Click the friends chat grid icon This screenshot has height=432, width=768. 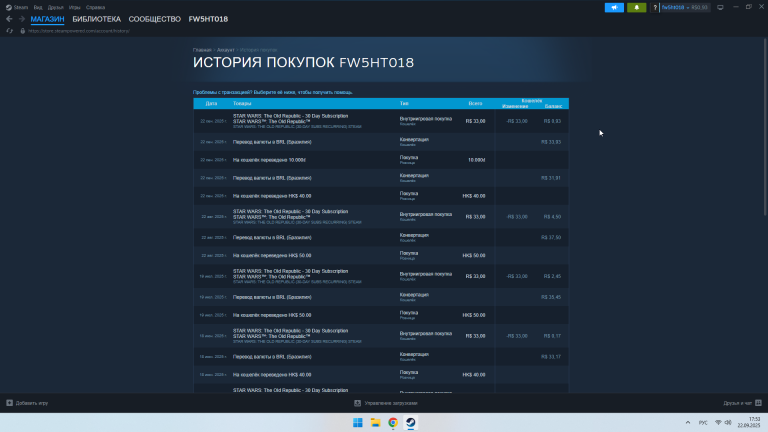tap(758, 403)
